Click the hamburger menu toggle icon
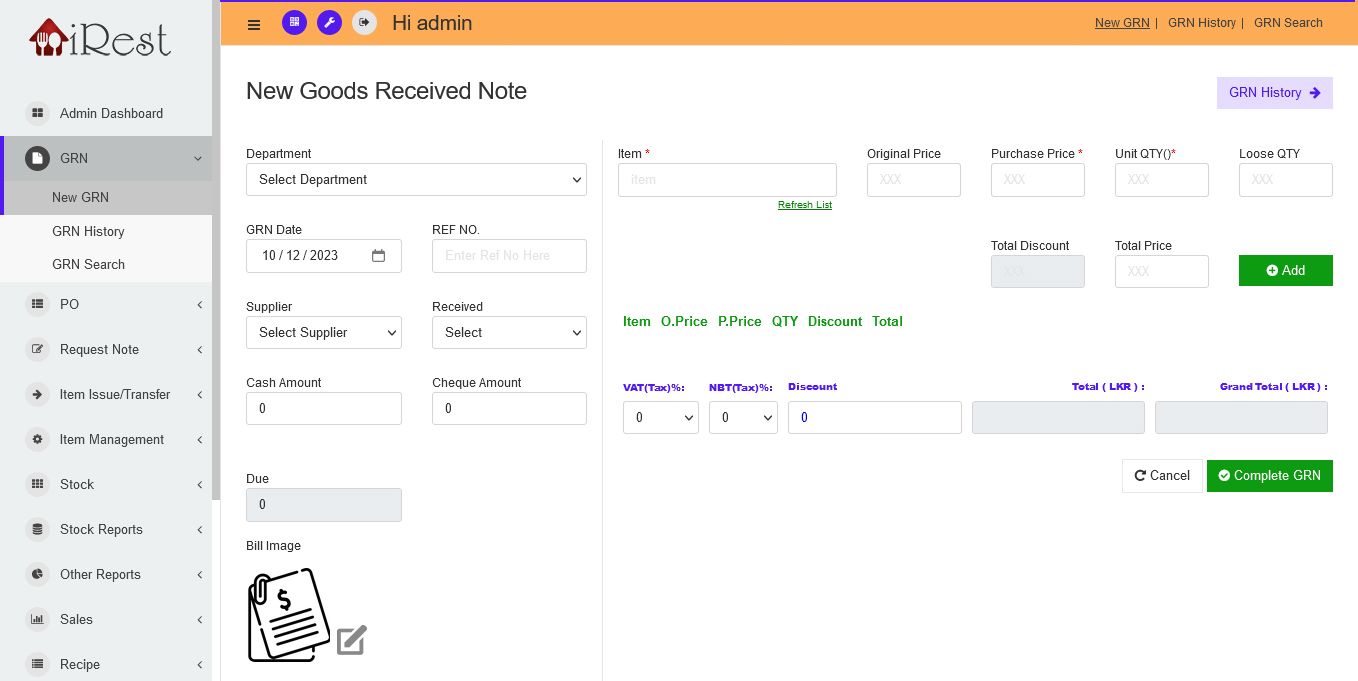Image resolution: width=1358 pixels, height=681 pixels. tap(254, 24)
